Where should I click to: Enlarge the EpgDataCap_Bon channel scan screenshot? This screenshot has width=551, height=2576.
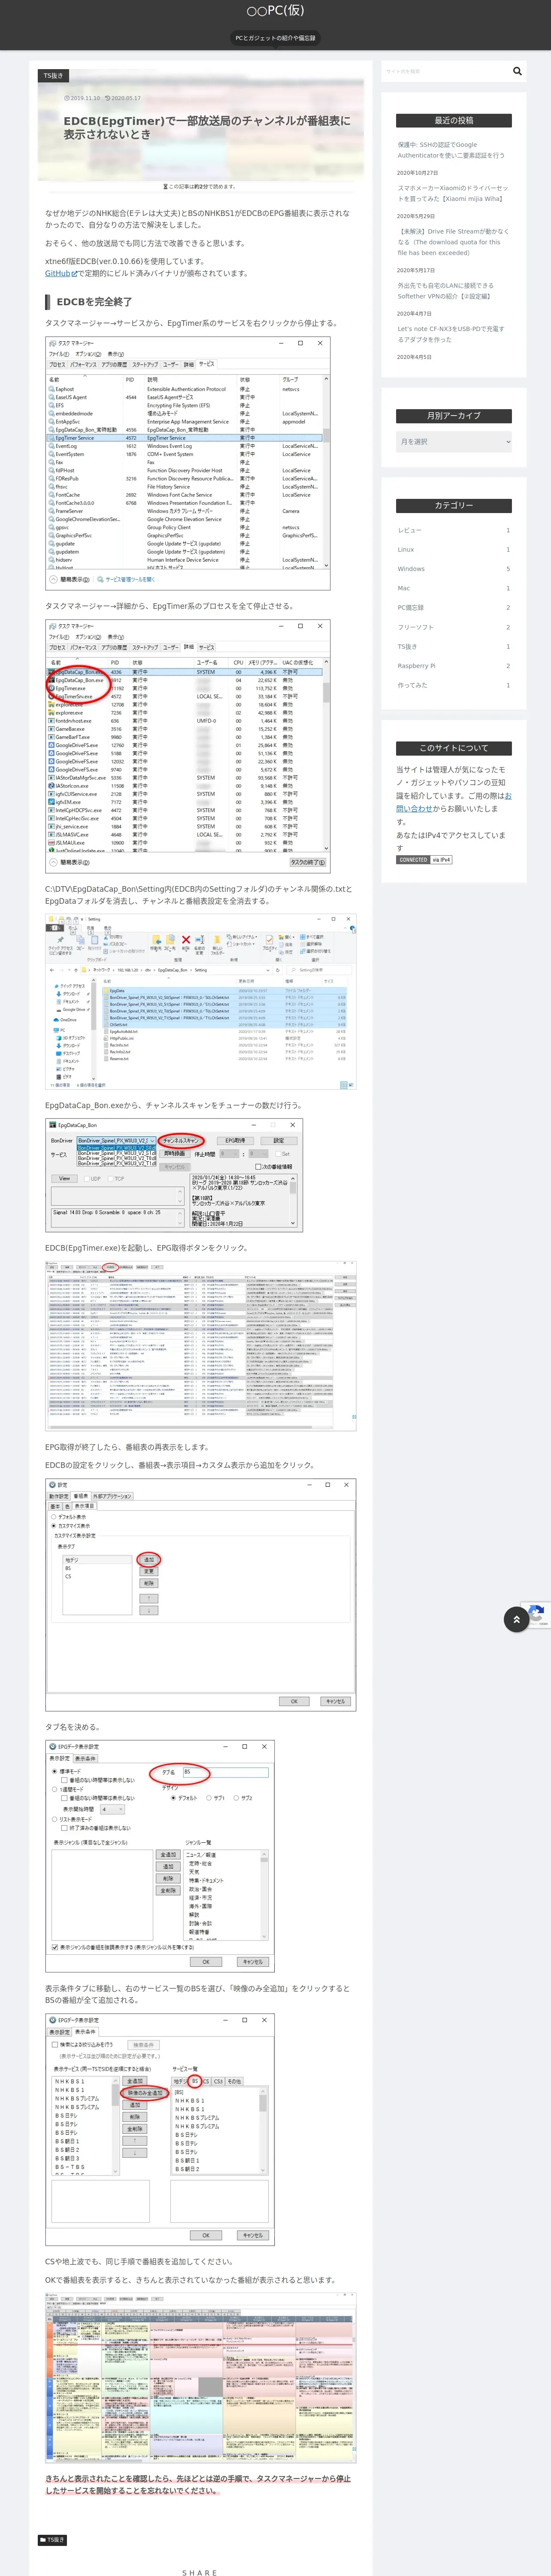(x=174, y=1175)
